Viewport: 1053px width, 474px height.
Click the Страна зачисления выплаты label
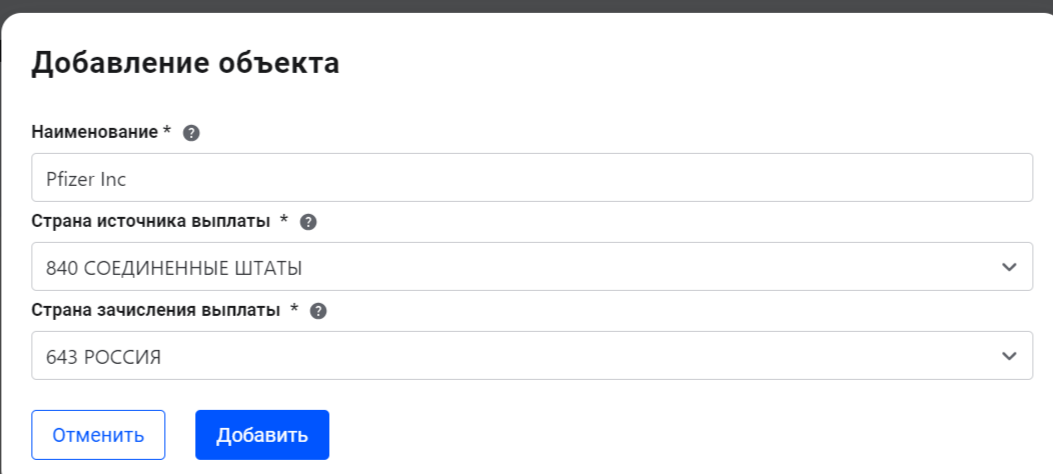(156, 310)
